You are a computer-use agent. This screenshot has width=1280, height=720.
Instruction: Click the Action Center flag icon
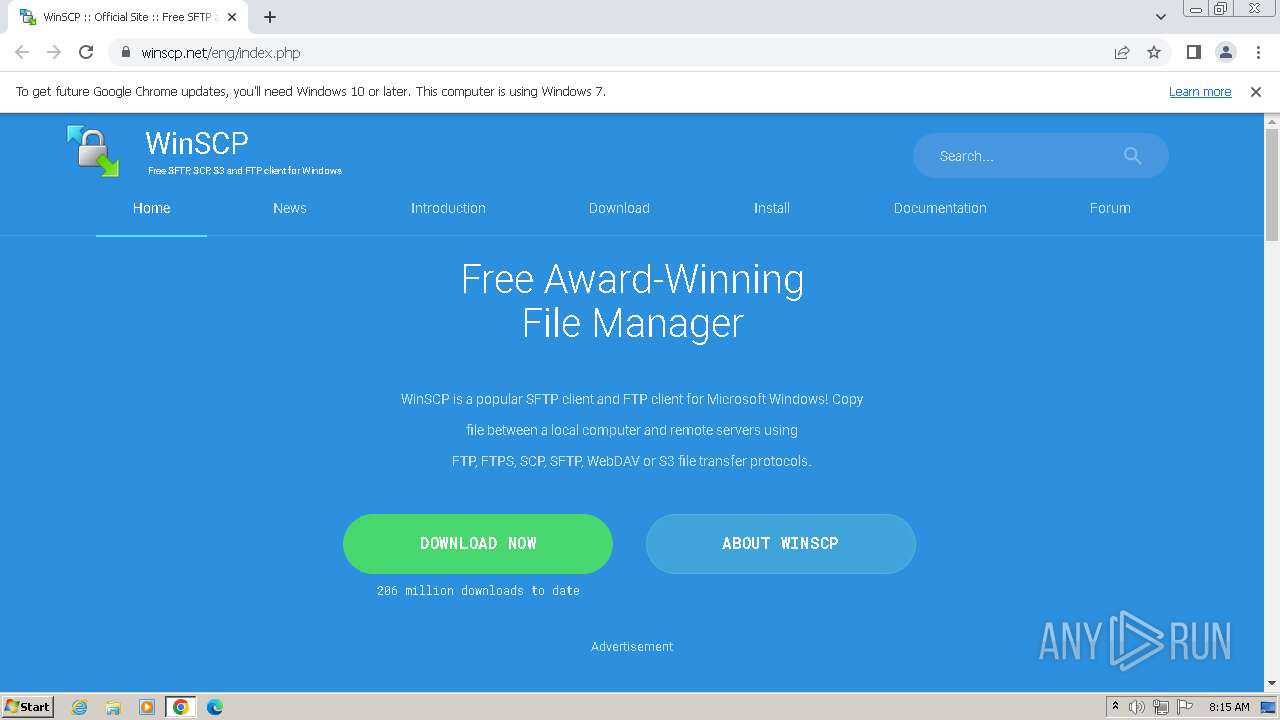point(1184,707)
